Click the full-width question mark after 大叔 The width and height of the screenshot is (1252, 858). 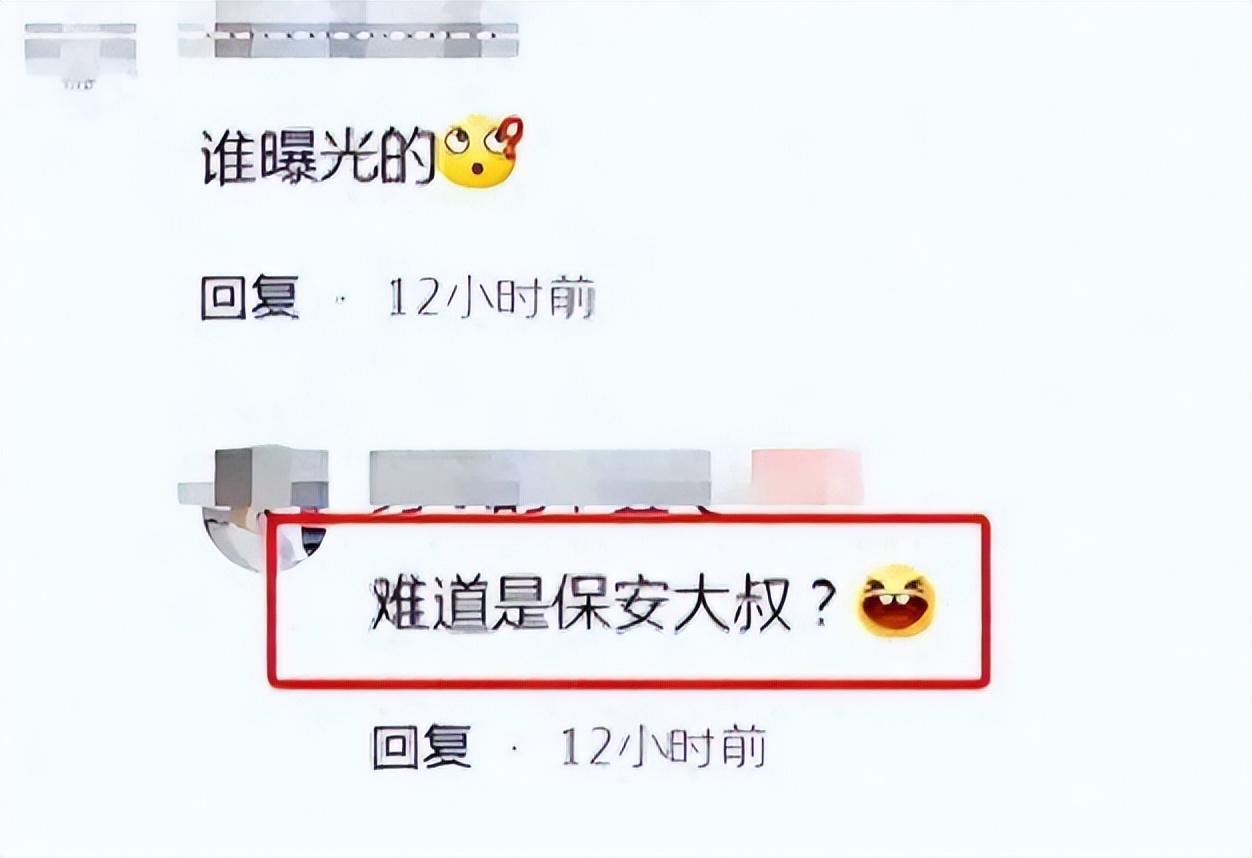(x=822, y=605)
